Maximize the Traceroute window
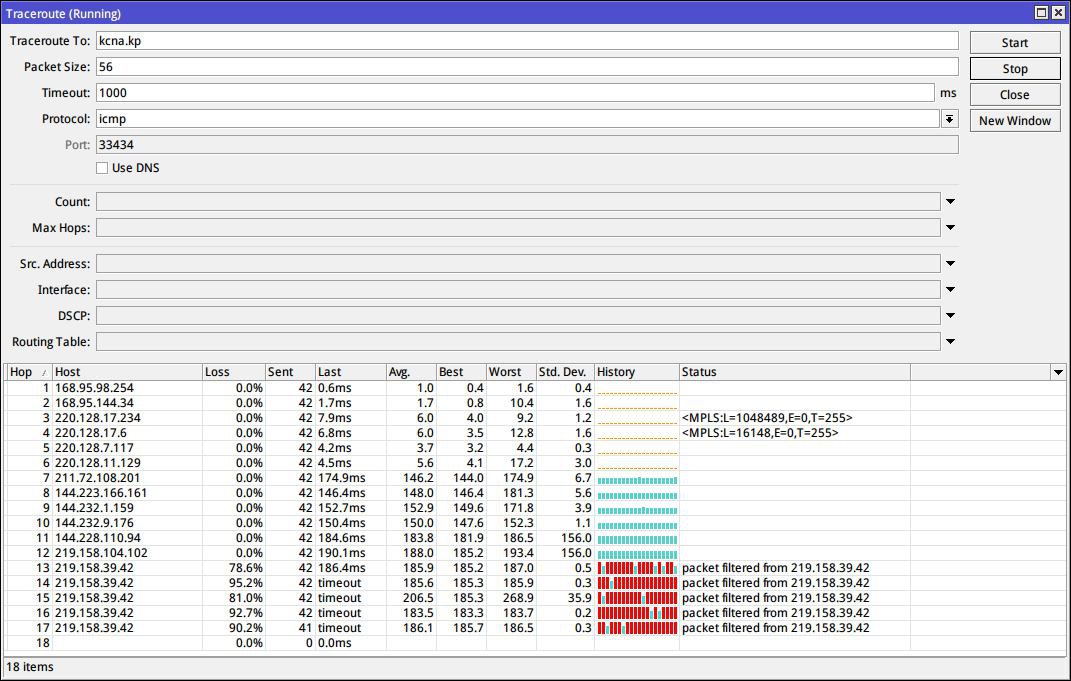The width and height of the screenshot is (1071, 681). click(1041, 13)
